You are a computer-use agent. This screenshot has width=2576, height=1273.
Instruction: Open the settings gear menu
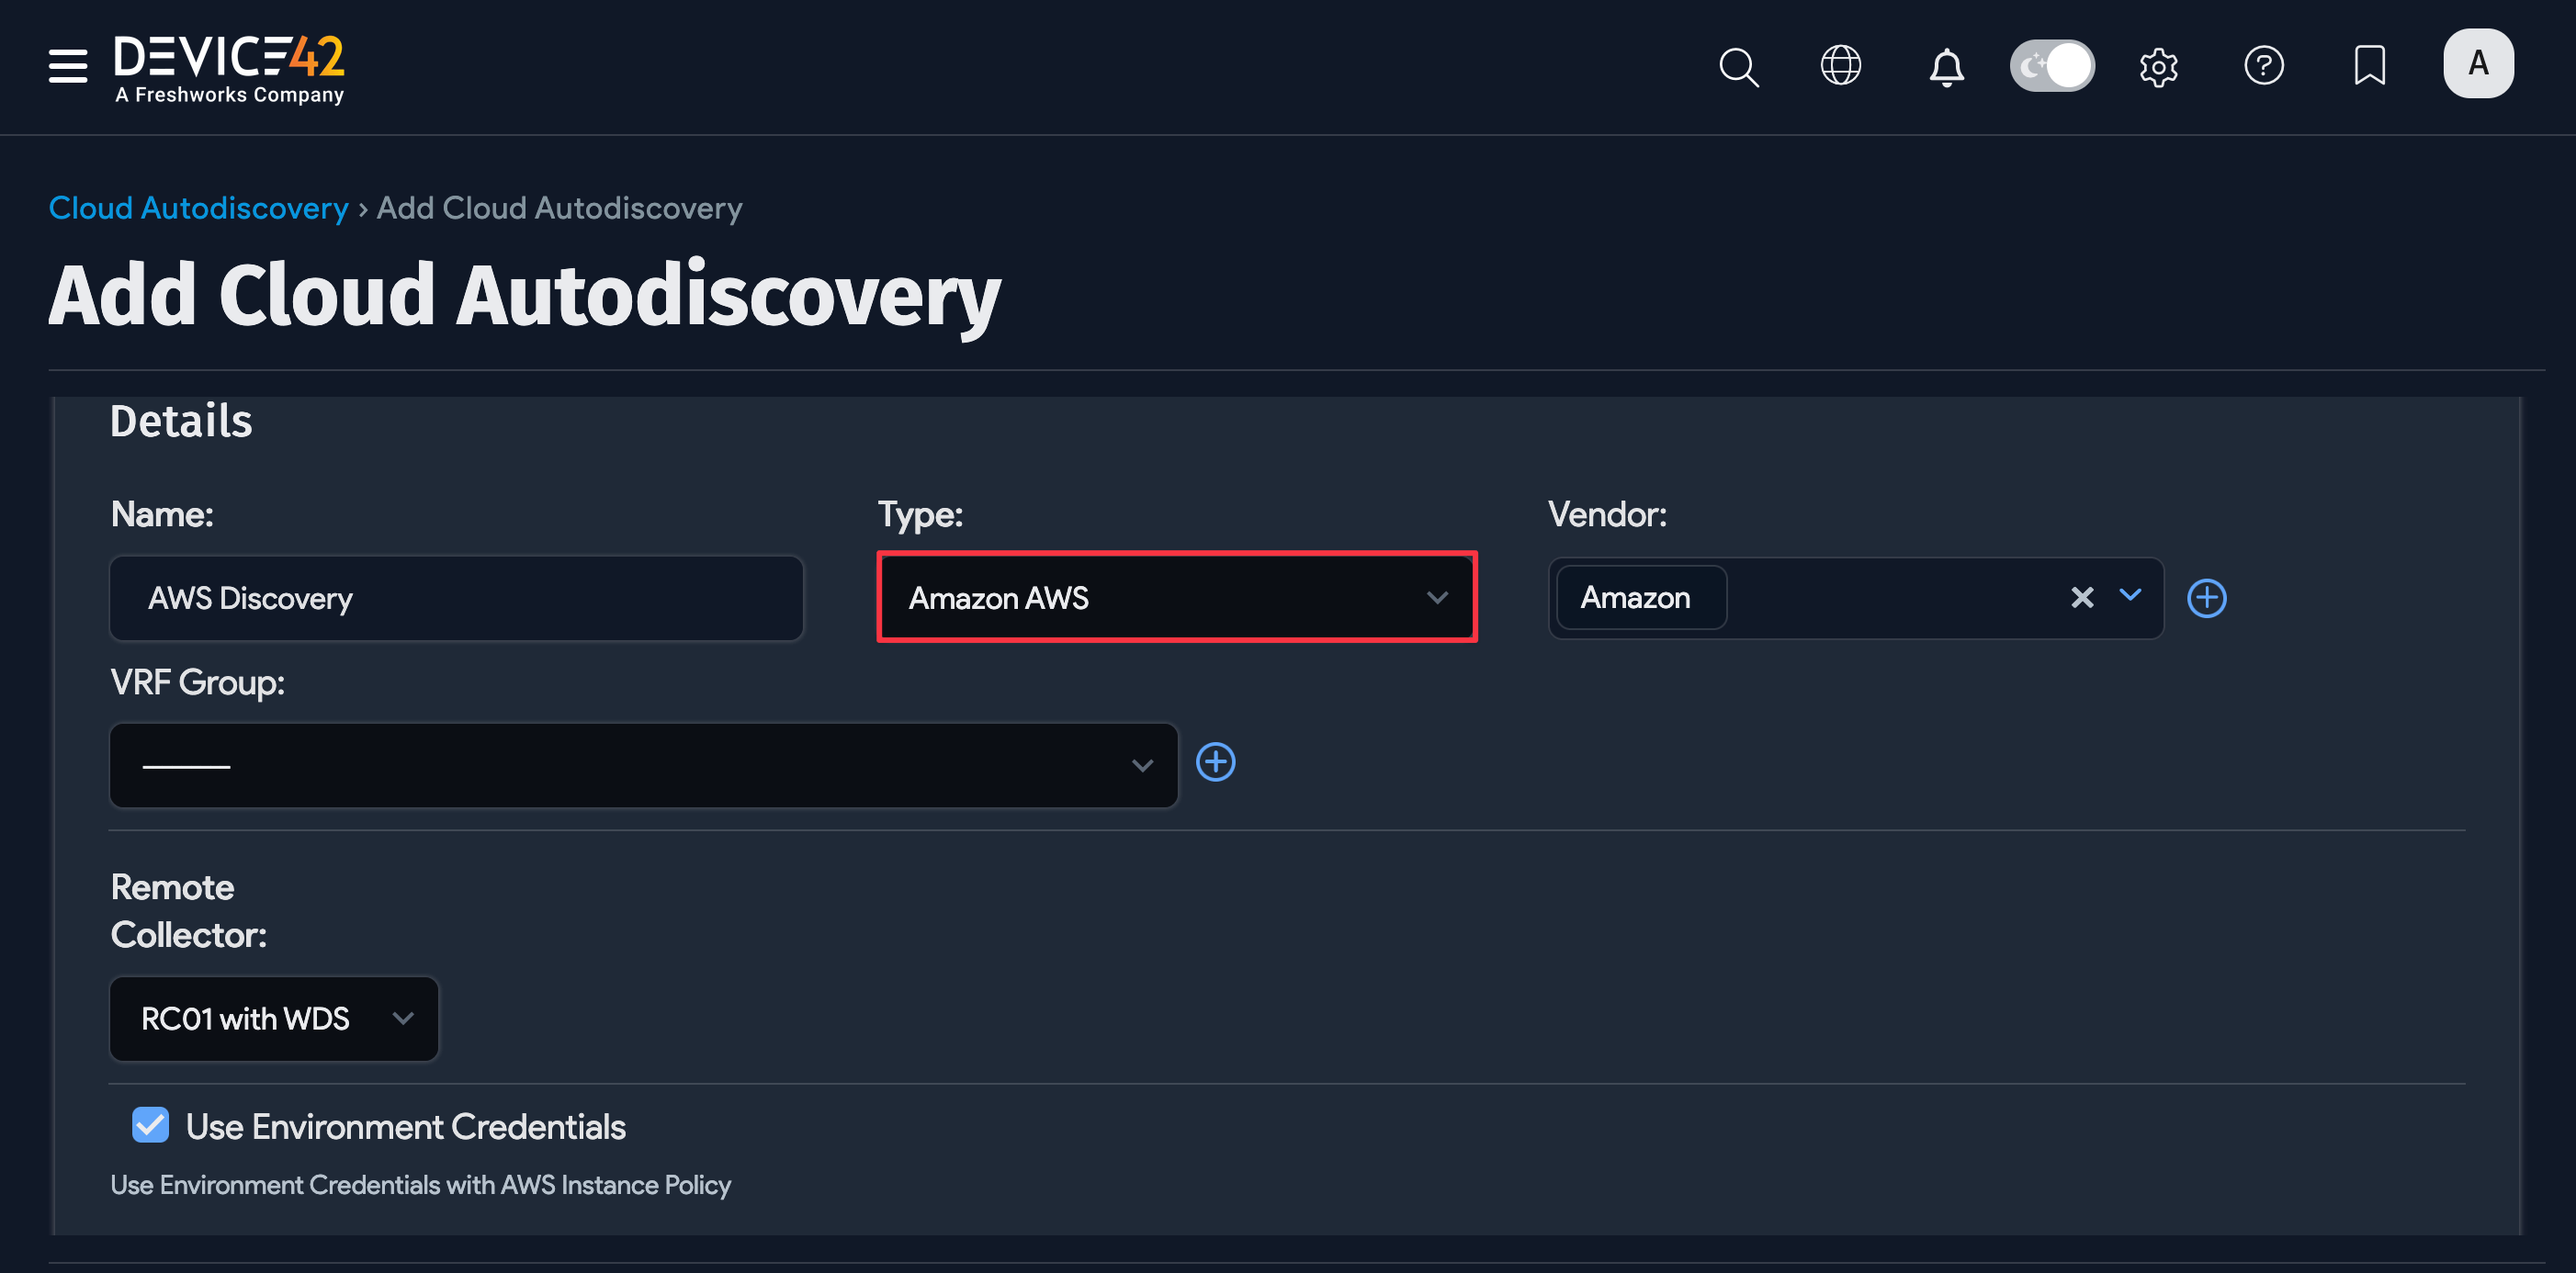2158,66
